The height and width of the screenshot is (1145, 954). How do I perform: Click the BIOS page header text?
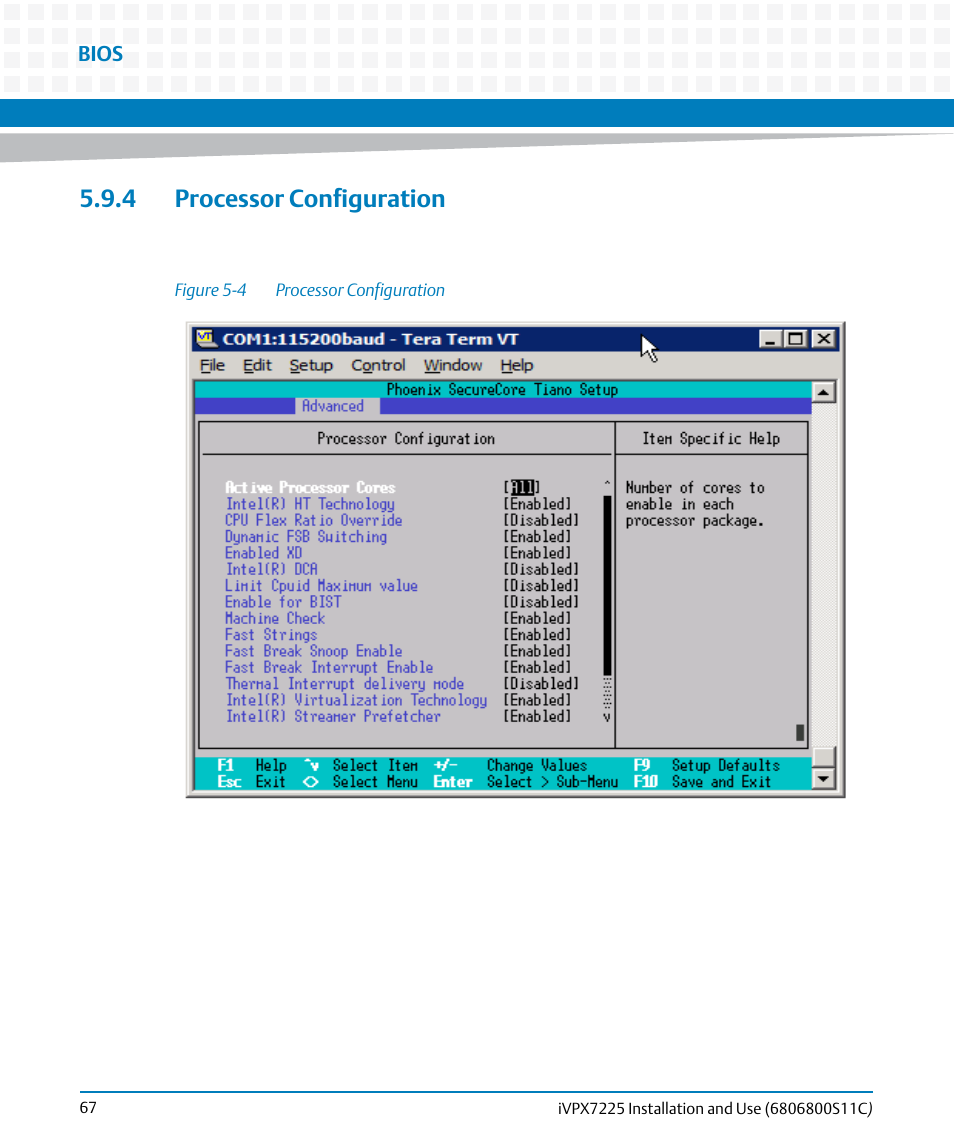click(100, 54)
